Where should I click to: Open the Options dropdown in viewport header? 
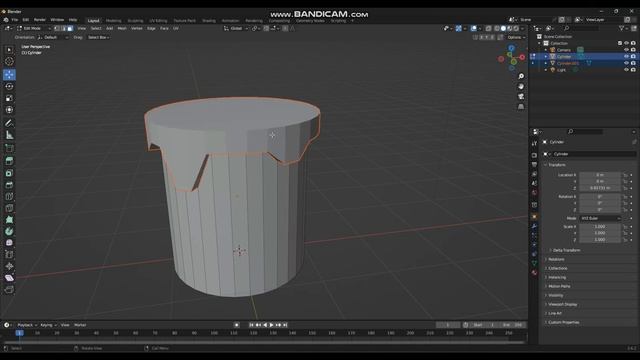click(x=516, y=37)
